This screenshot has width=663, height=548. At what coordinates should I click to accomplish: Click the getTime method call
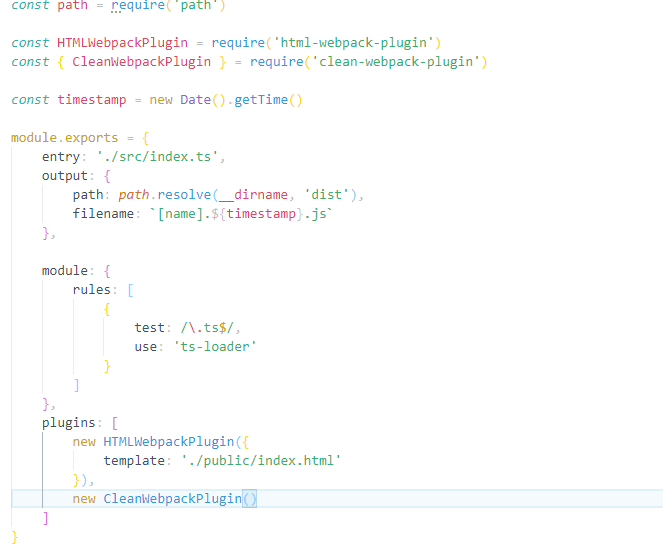[x=261, y=100]
